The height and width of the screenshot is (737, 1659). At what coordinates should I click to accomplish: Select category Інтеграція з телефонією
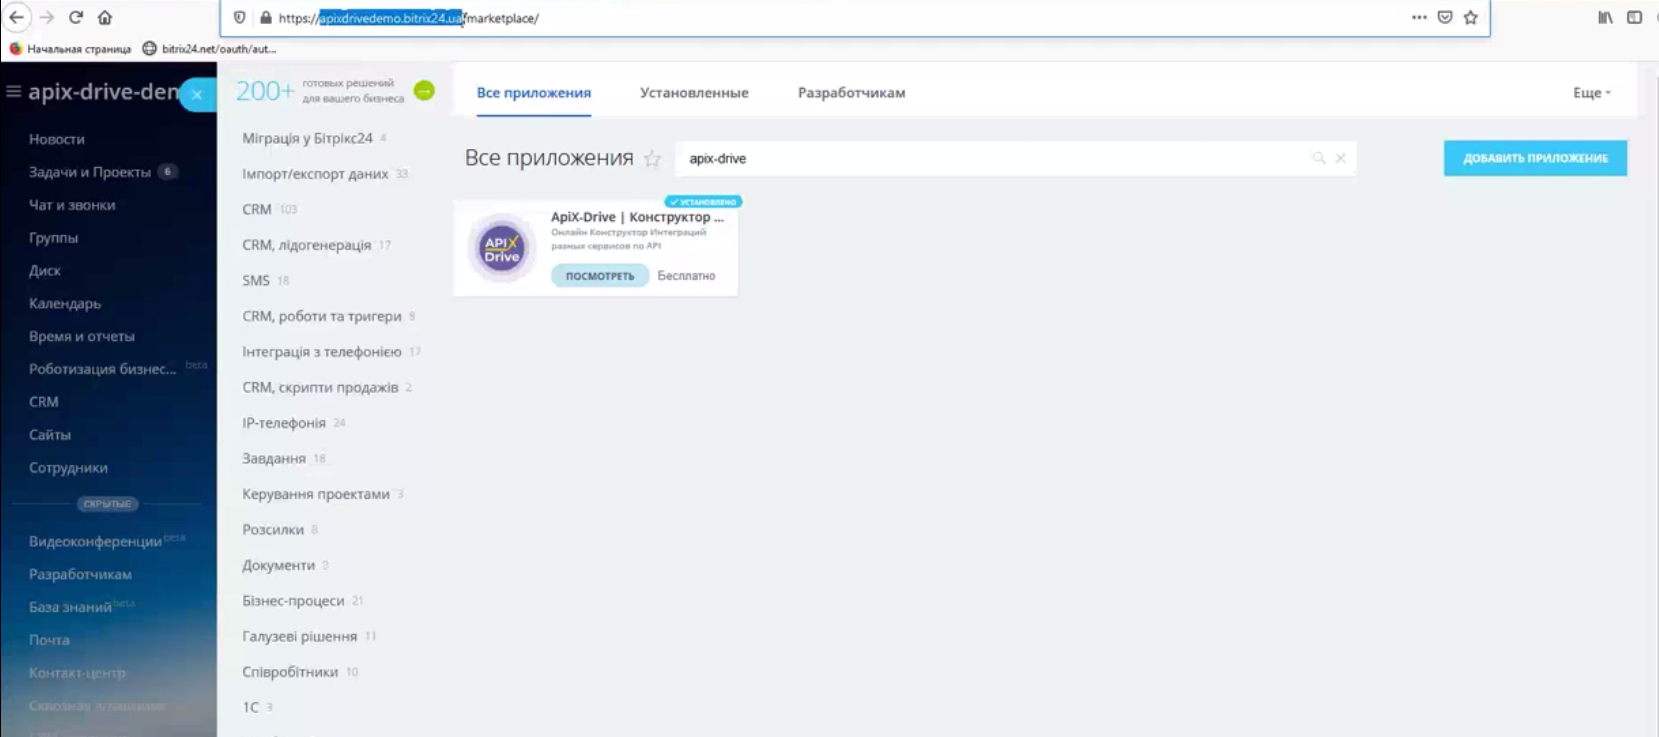pos(322,352)
